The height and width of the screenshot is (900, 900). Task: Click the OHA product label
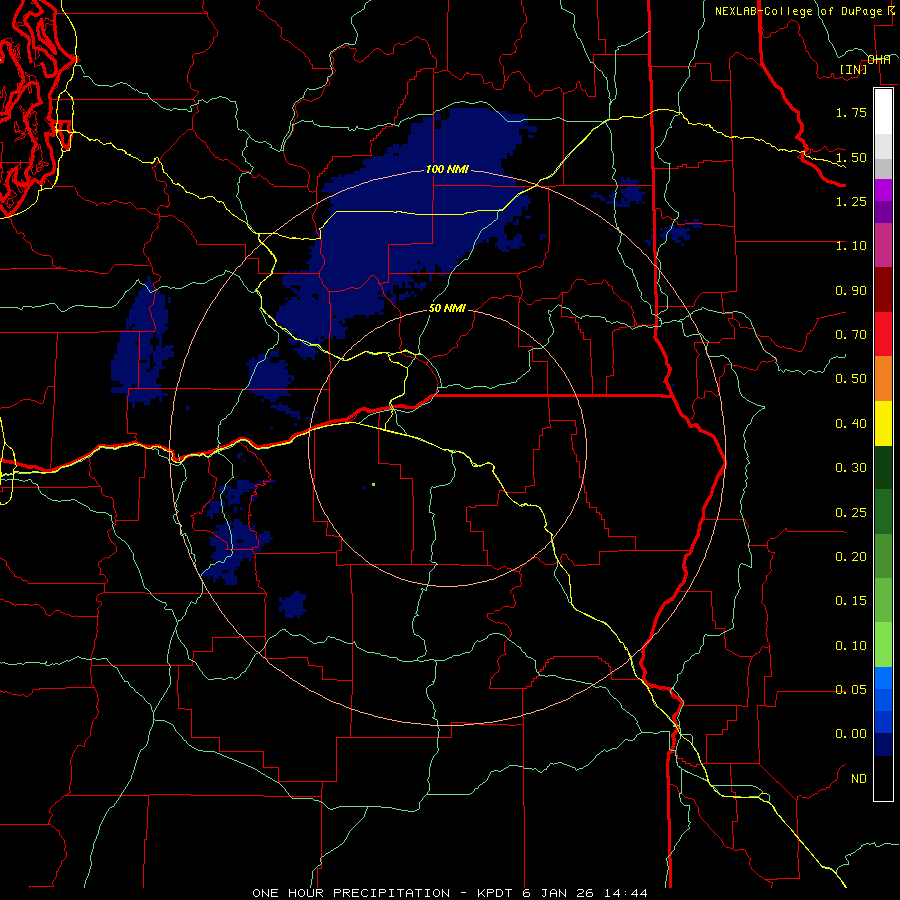879,60
